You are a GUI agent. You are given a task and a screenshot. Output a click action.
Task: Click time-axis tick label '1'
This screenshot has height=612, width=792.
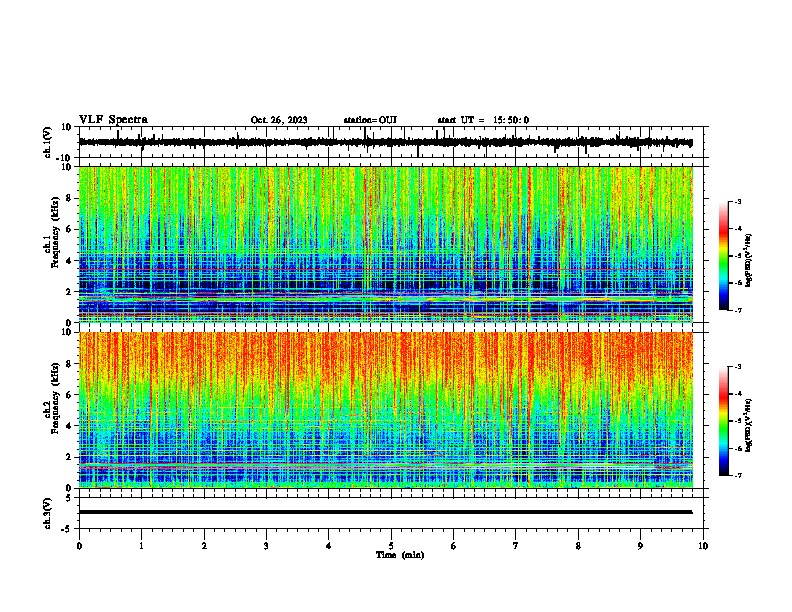click(141, 546)
